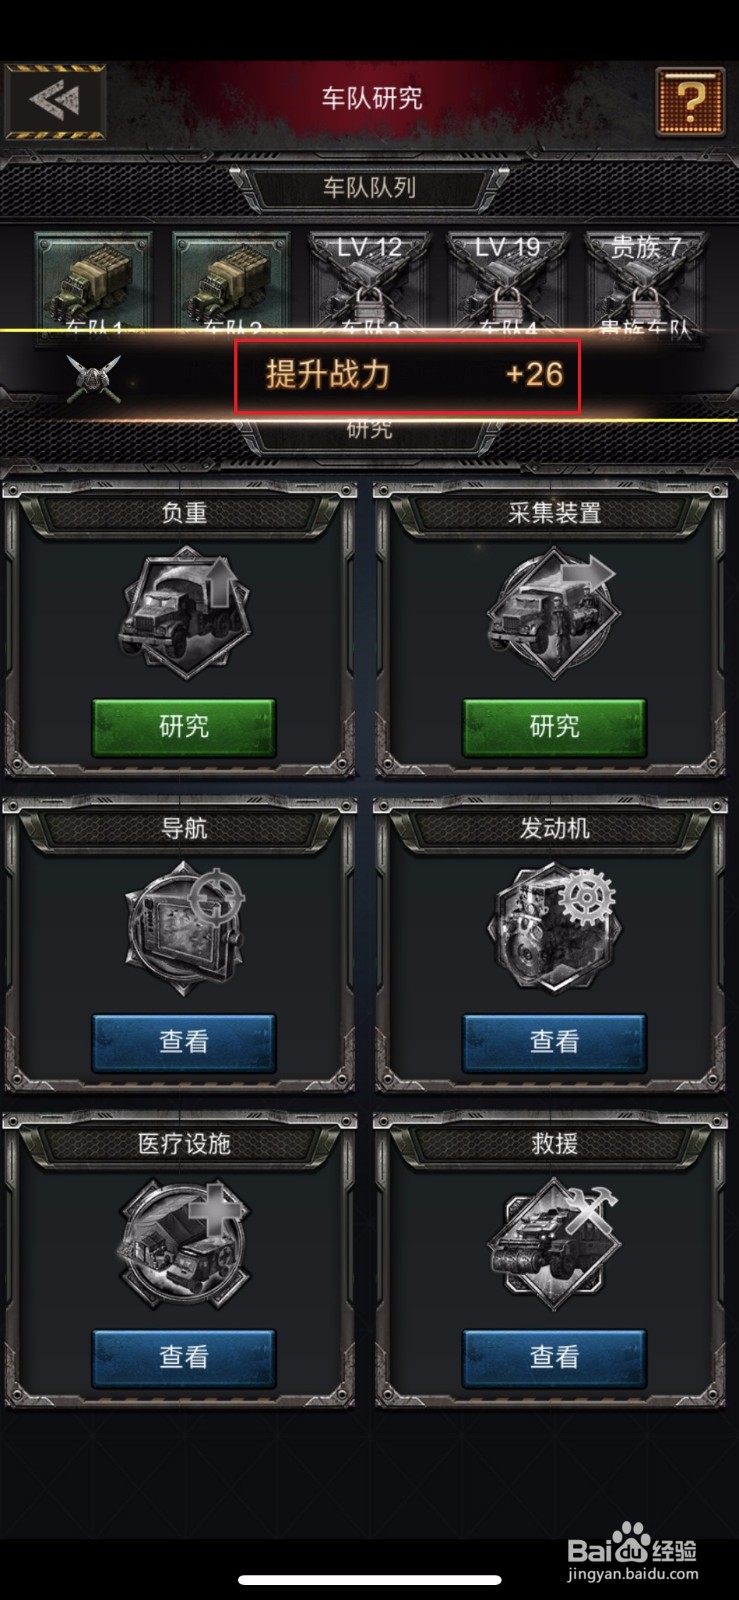Select the 负重 truck load icon
Image resolution: width=739 pixels, height=1600 pixels.
(x=184, y=614)
